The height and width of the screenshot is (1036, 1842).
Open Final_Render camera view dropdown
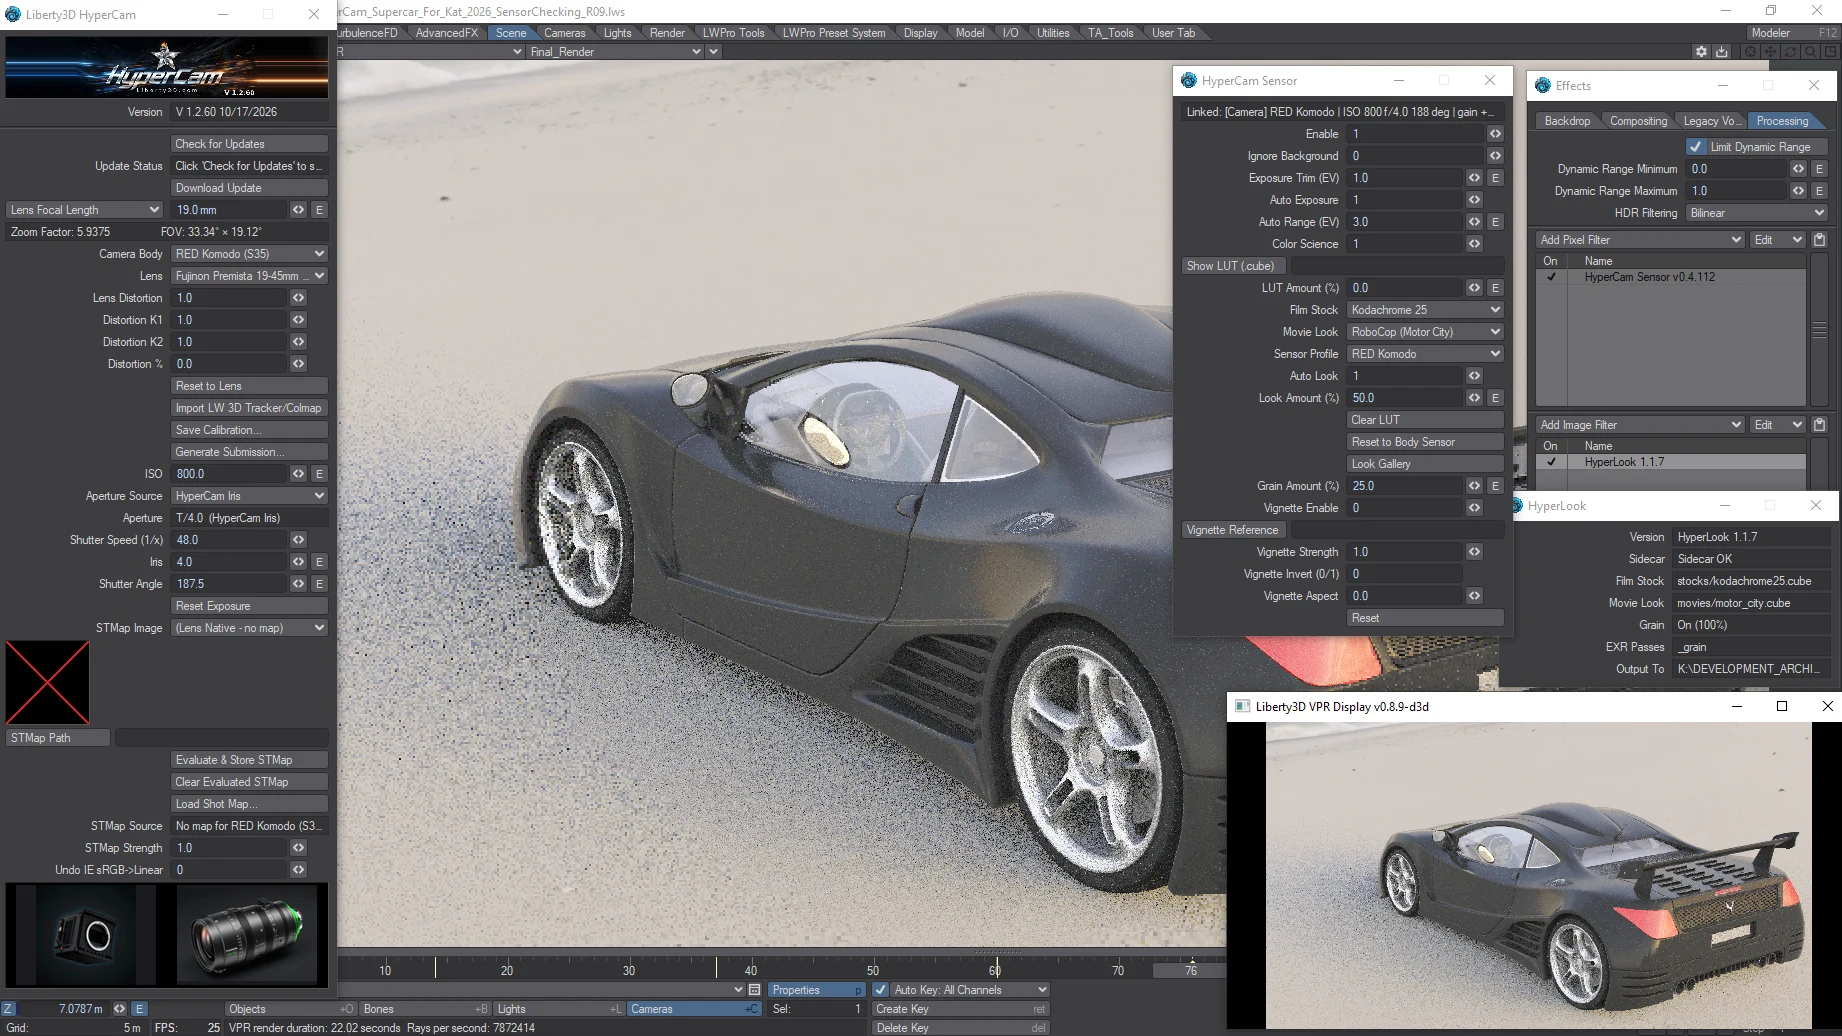point(615,52)
